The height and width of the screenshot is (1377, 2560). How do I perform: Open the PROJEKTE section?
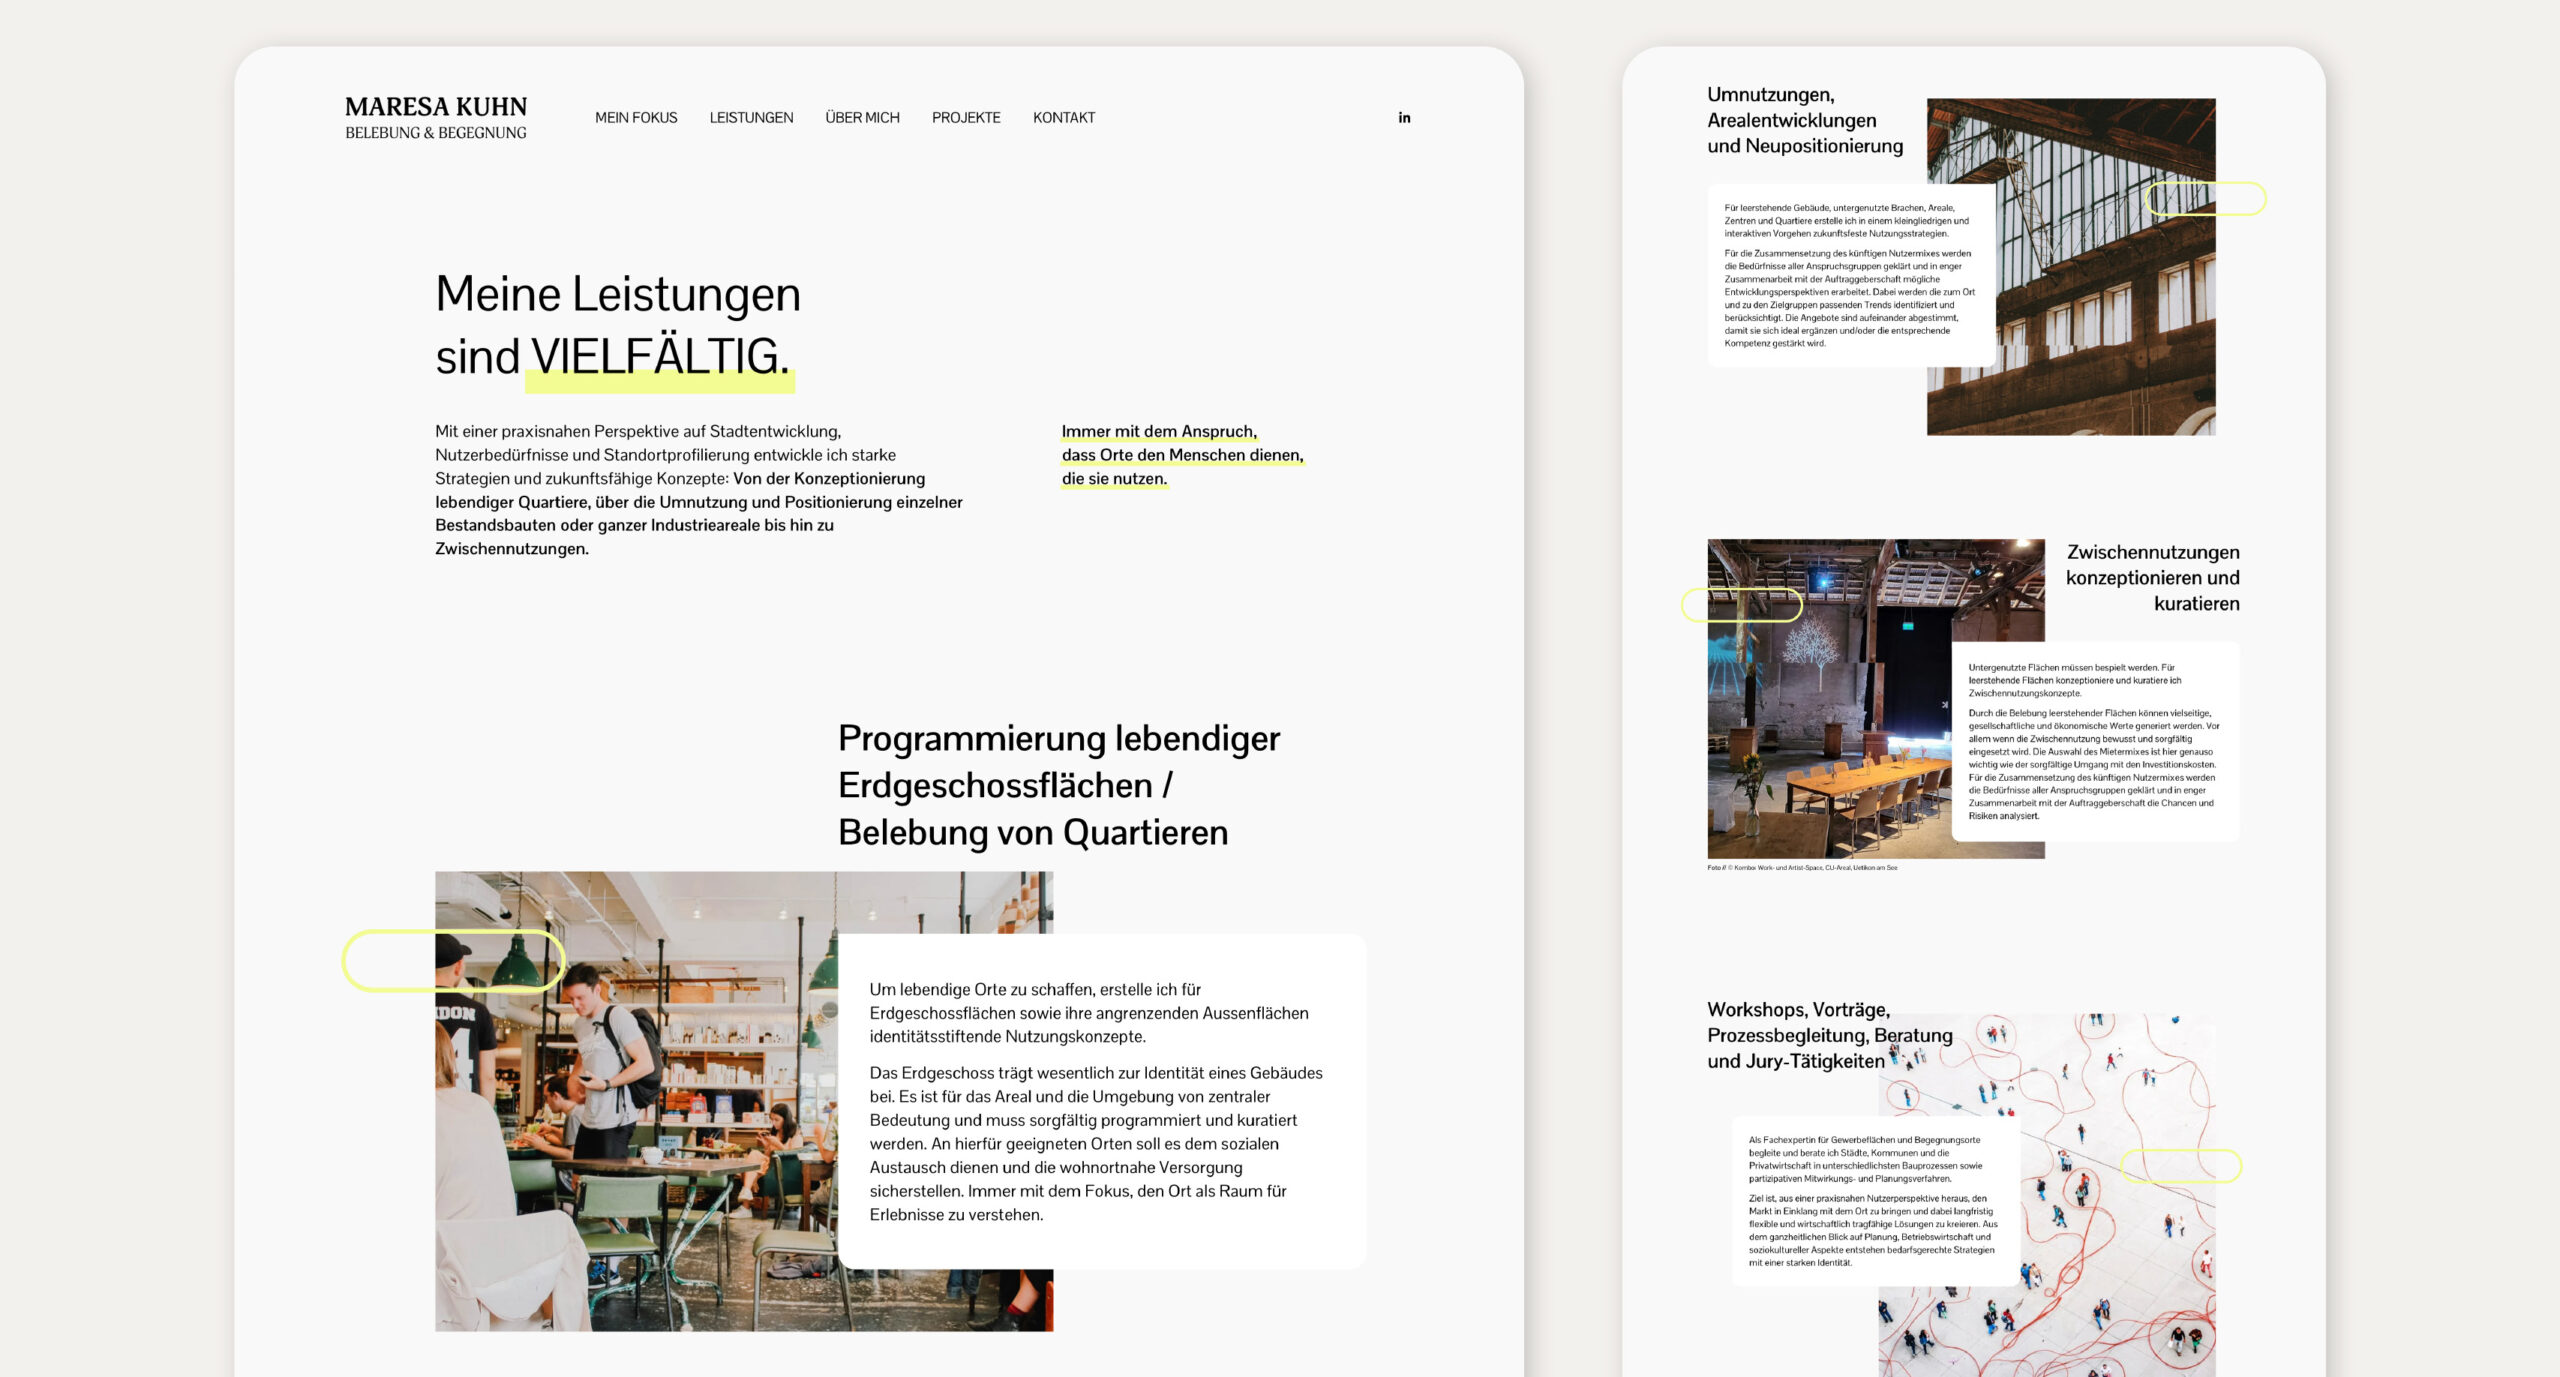966,118
